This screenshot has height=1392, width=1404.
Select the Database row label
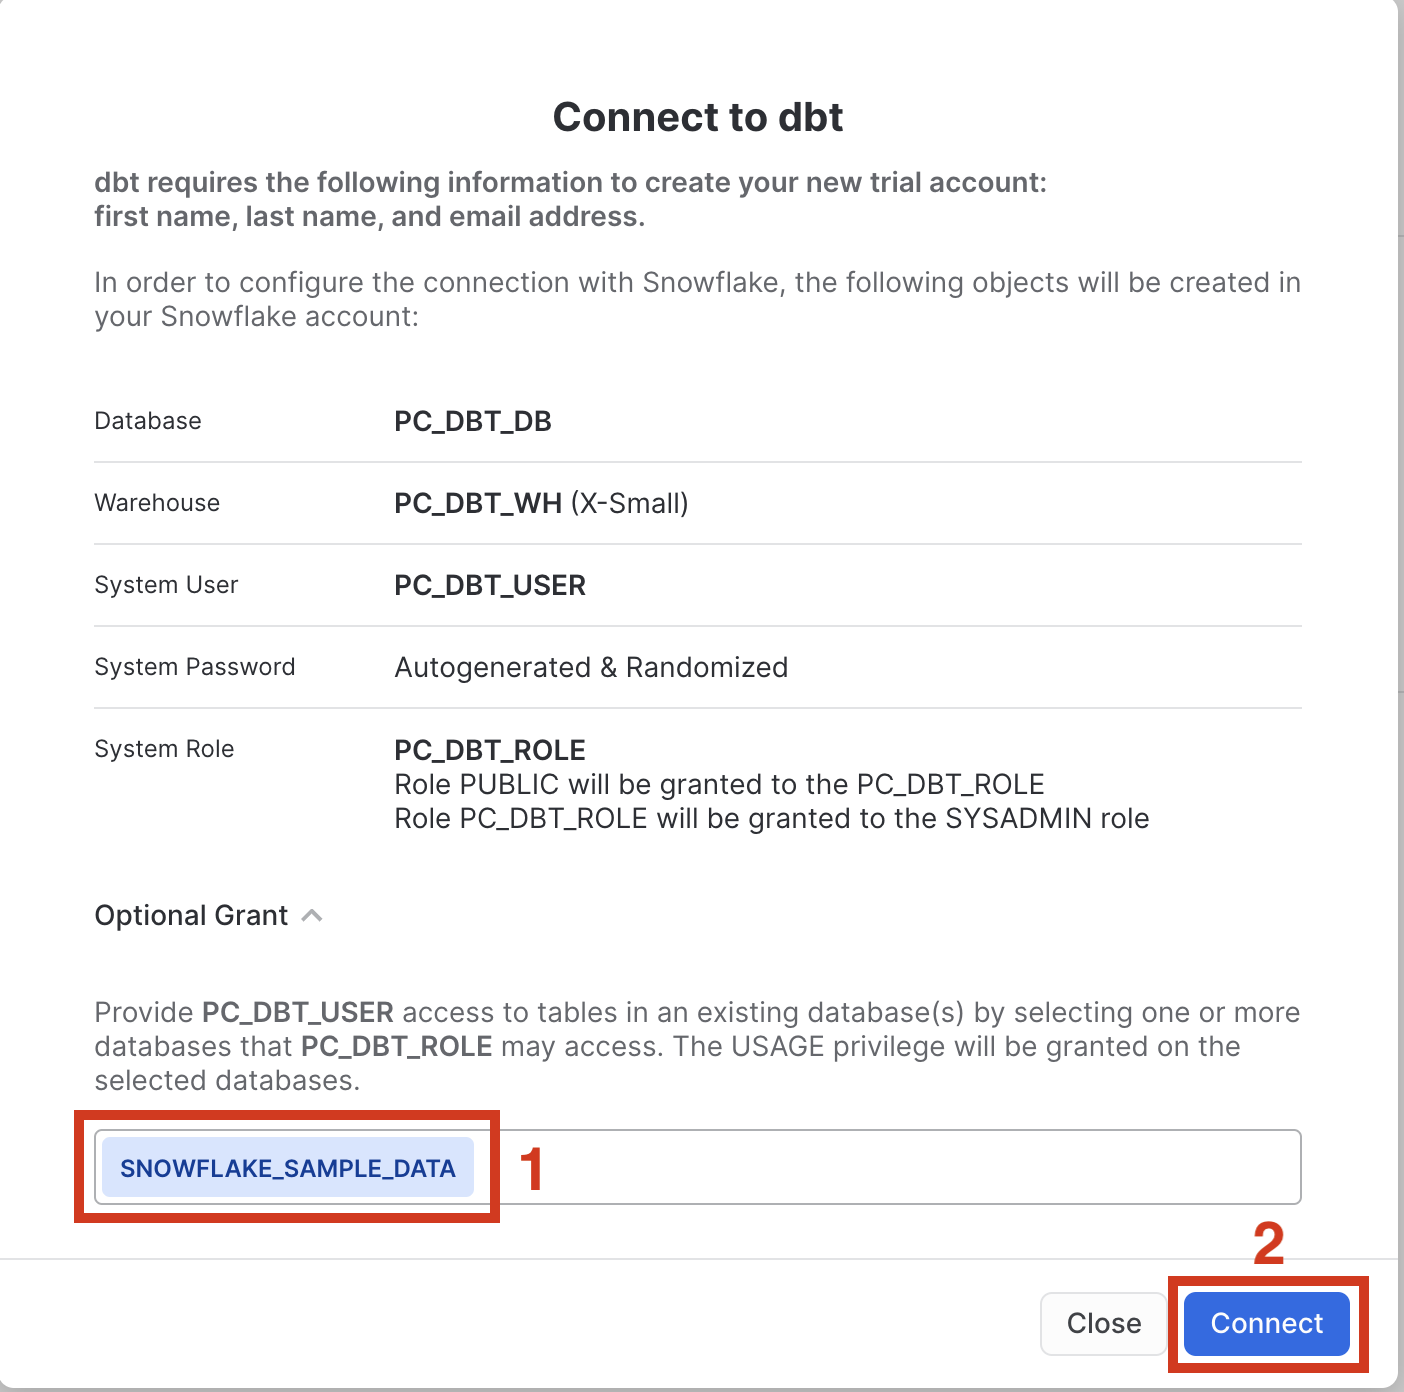tap(147, 421)
